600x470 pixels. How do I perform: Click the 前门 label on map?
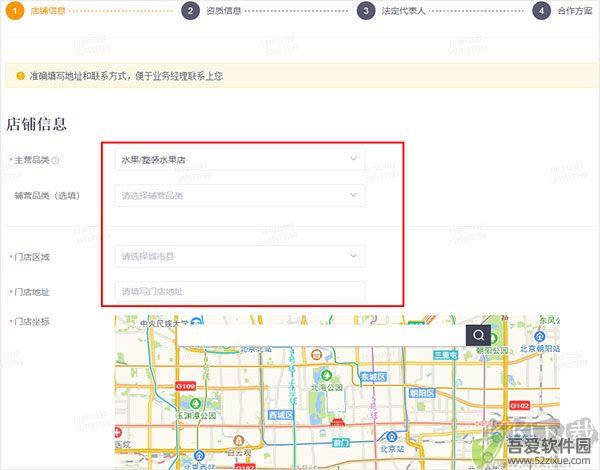(x=341, y=443)
